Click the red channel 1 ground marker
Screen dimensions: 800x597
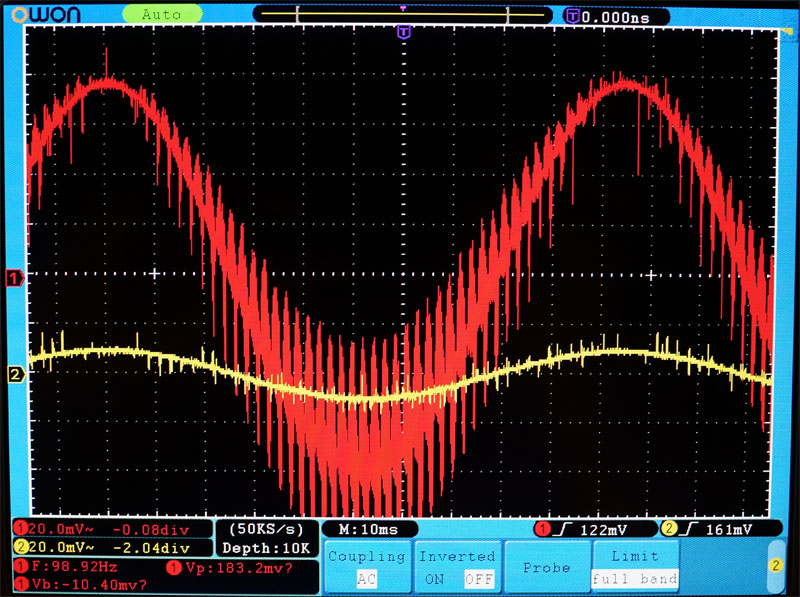click(15, 278)
